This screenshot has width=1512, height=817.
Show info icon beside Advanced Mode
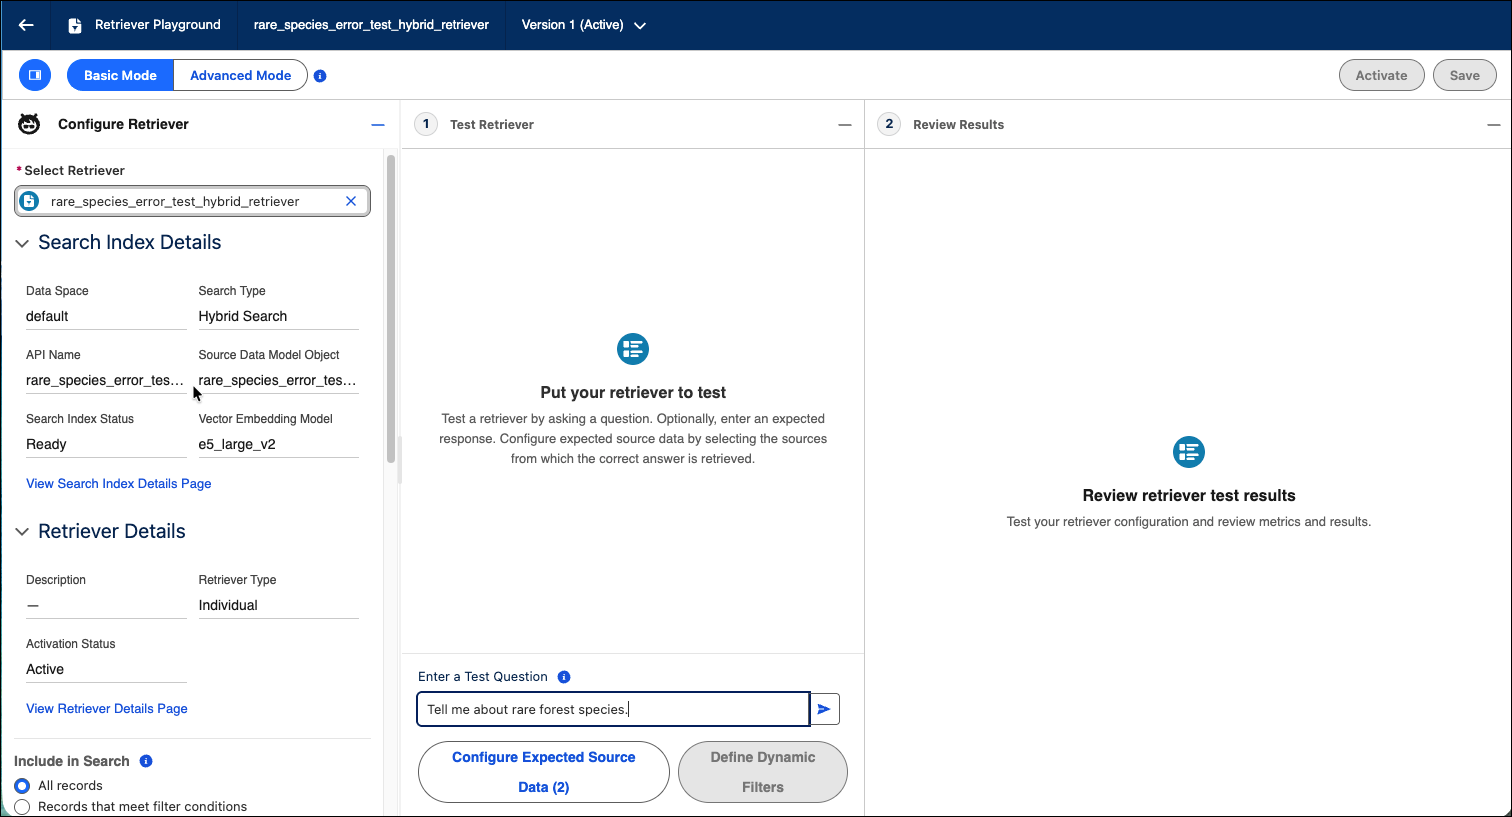(x=320, y=76)
